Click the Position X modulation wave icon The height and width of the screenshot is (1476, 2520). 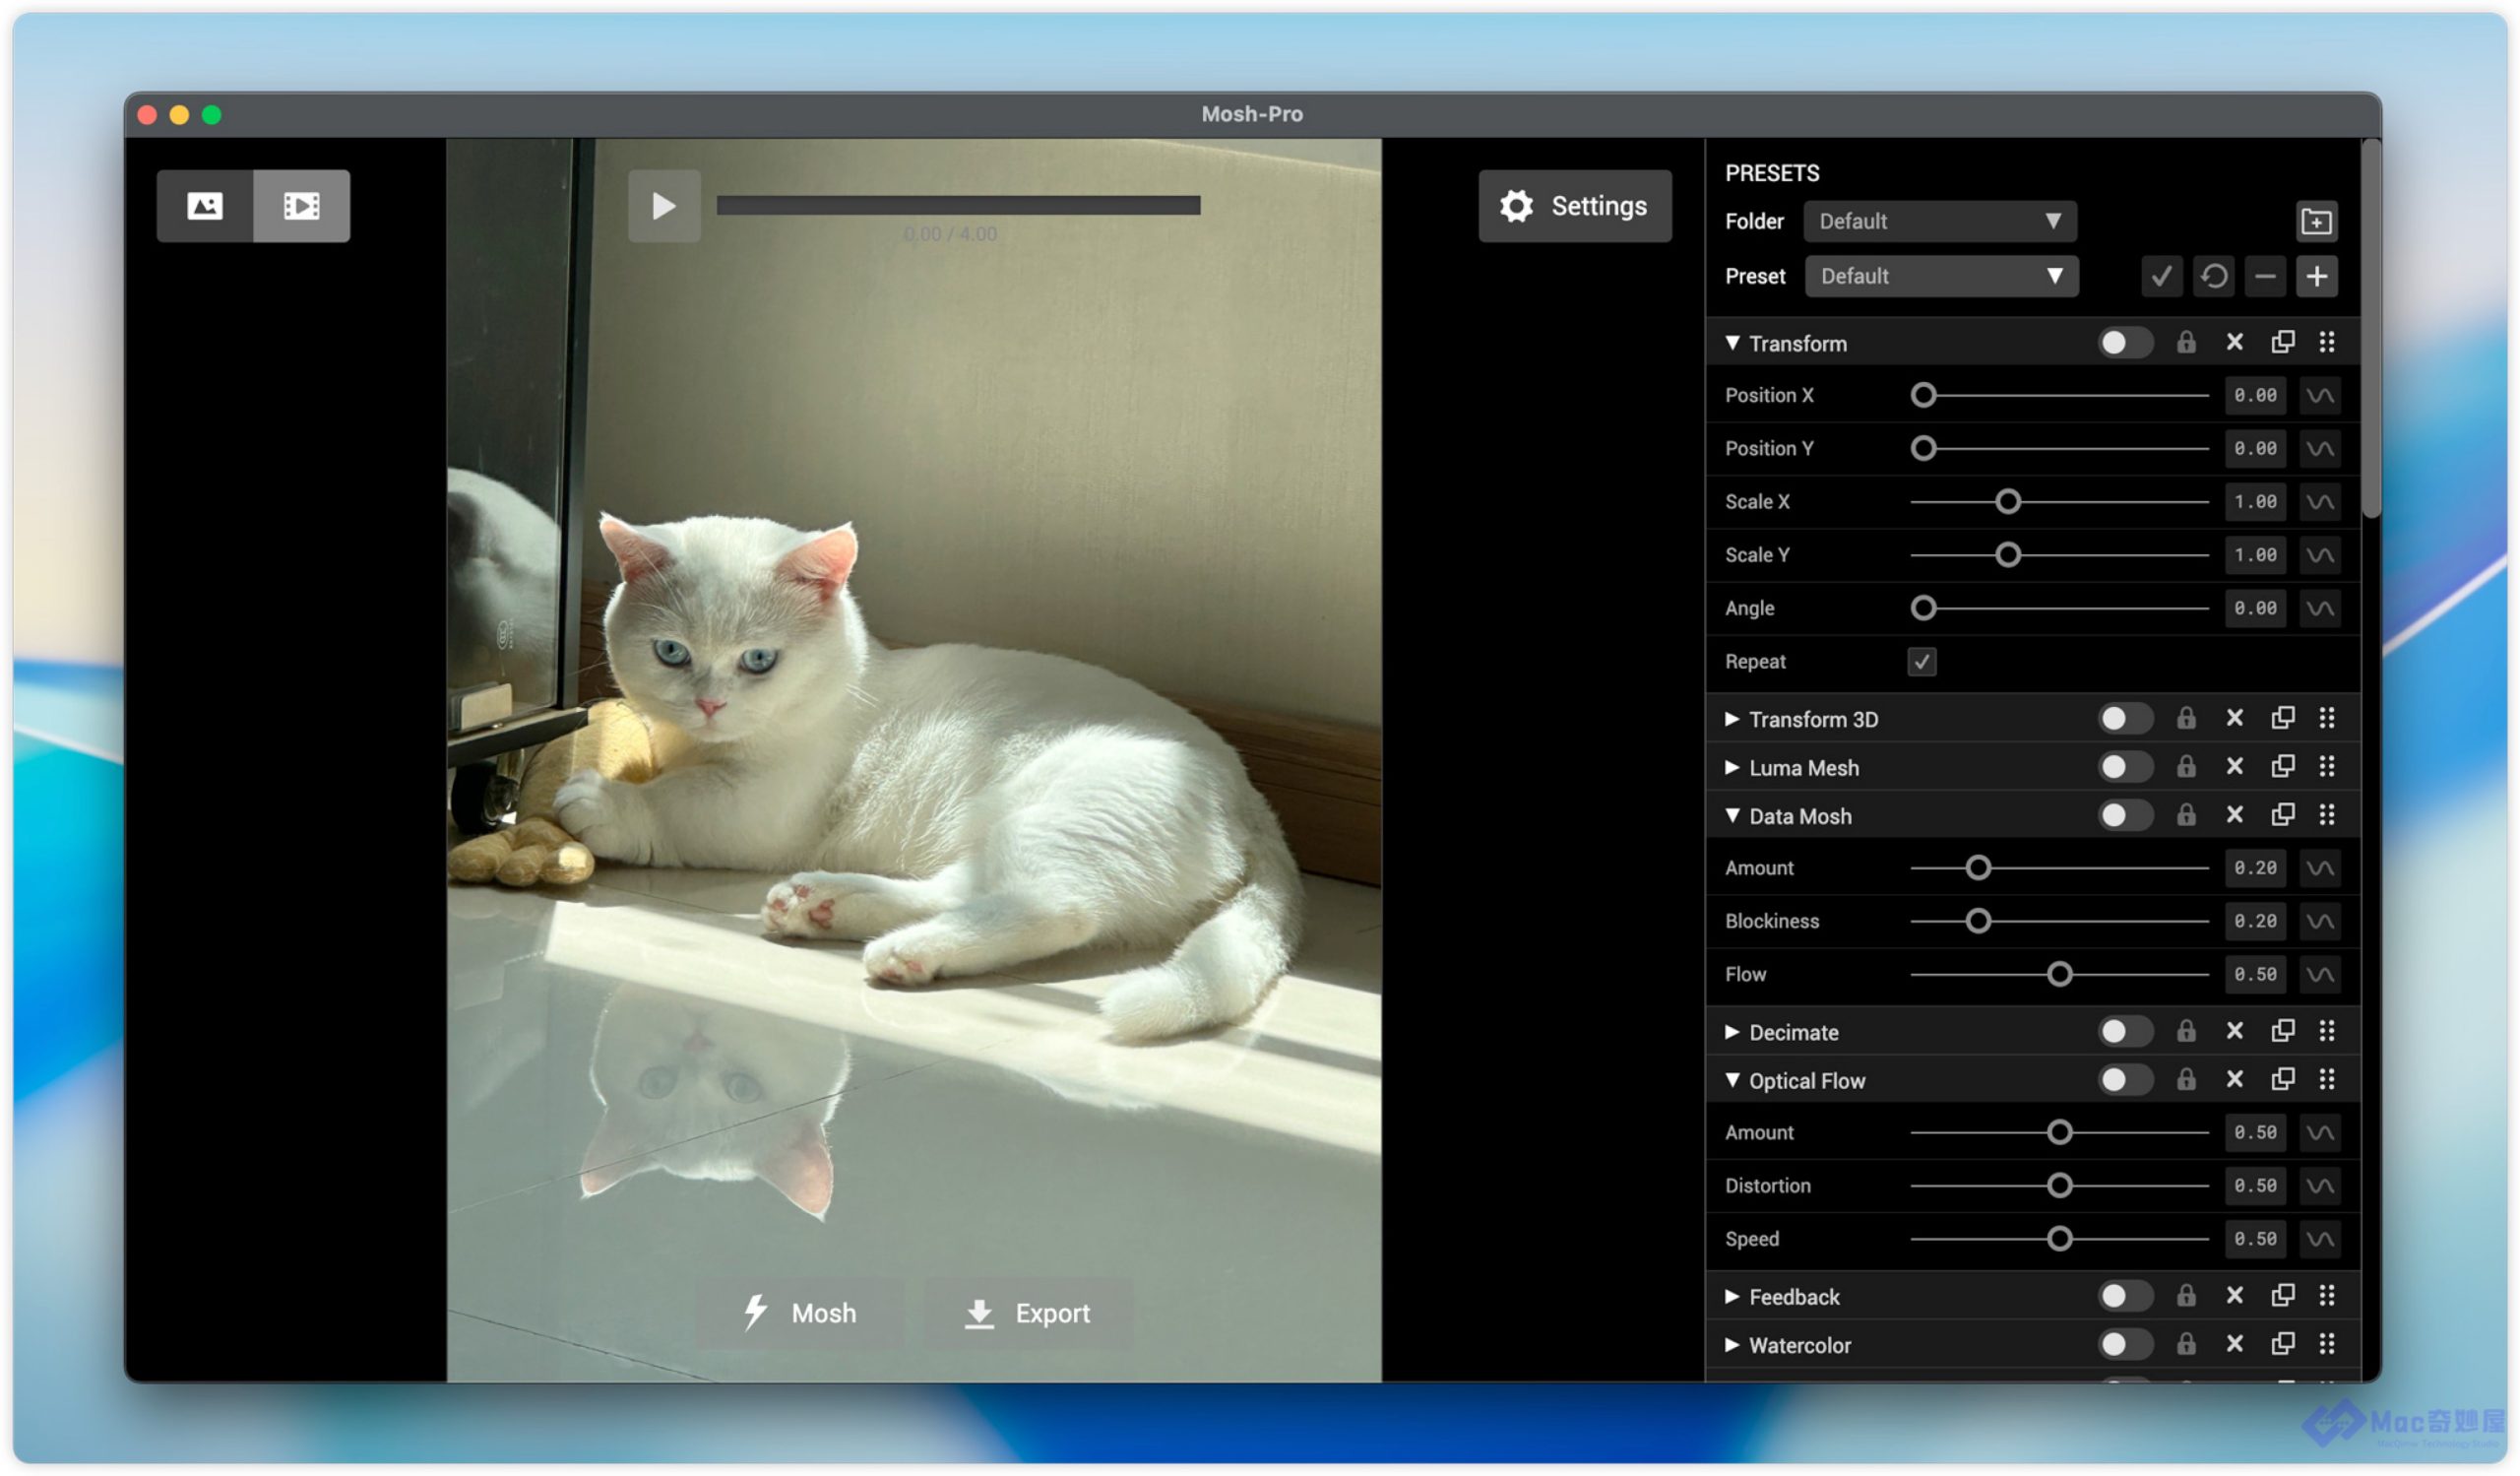2319,395
